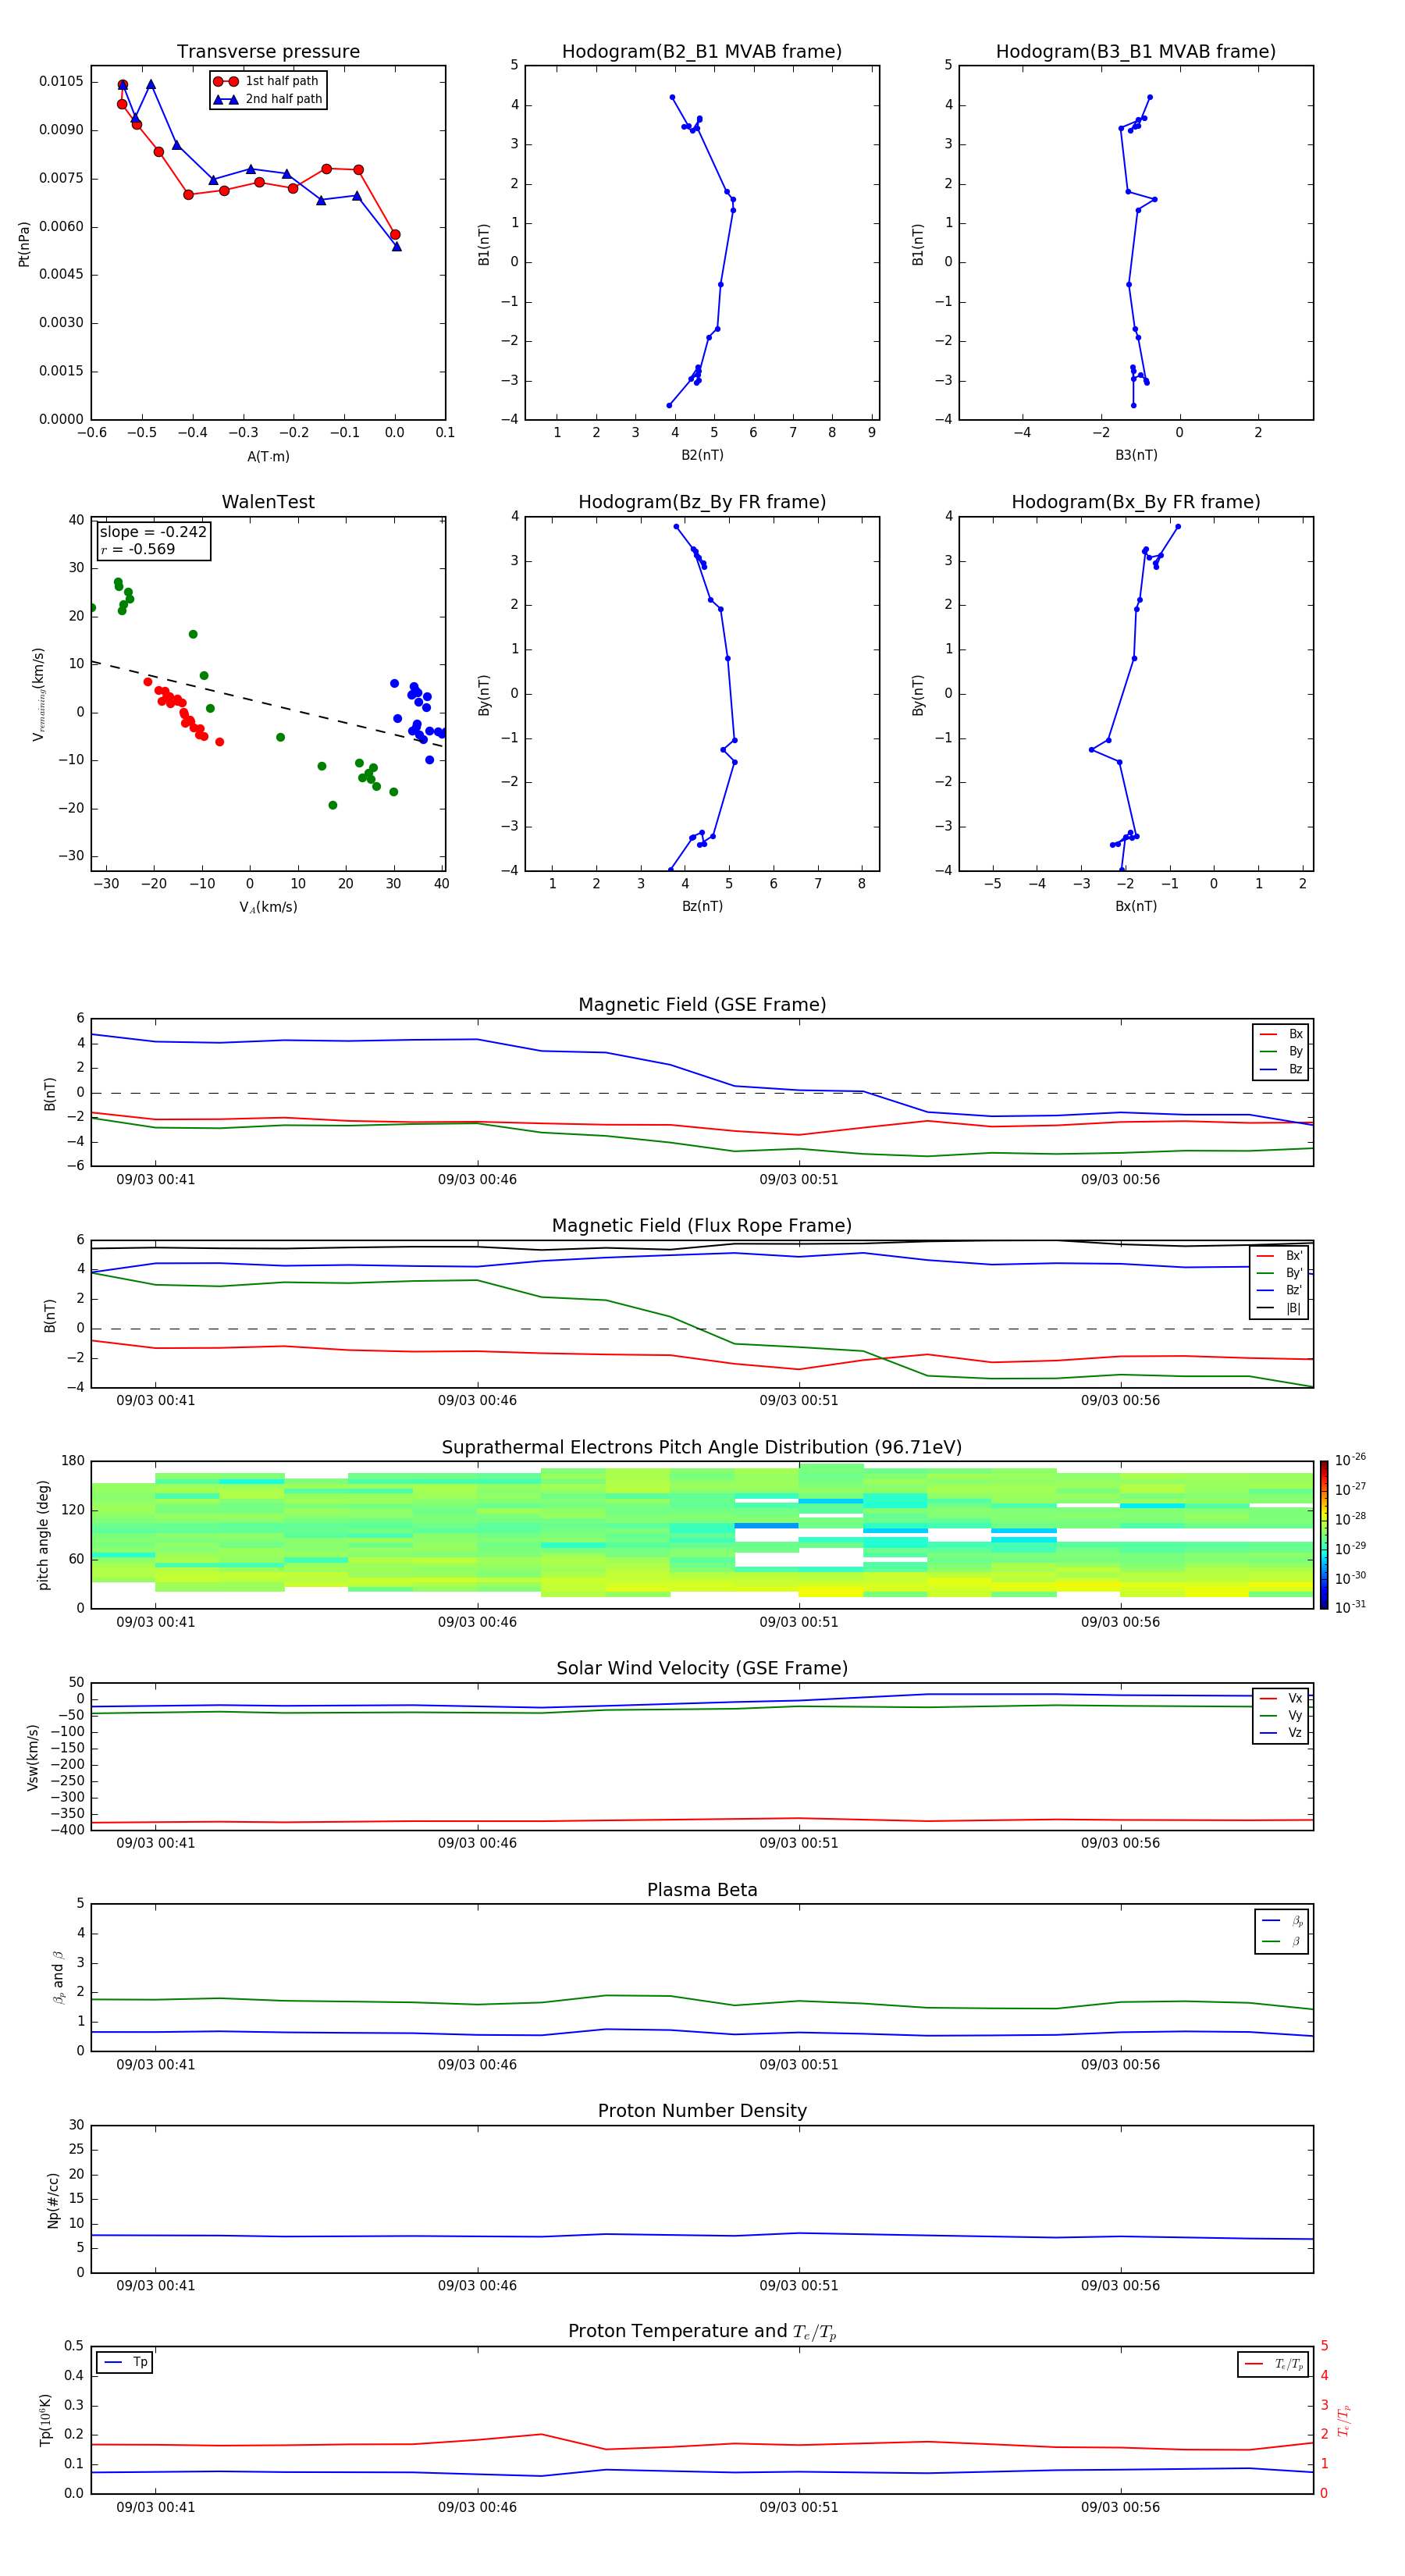Image resolution: width=1405 pixels, height=2576 pixels.
Task: Click the "Transverse pressure" plot title
Action: (x=268, y=52)
